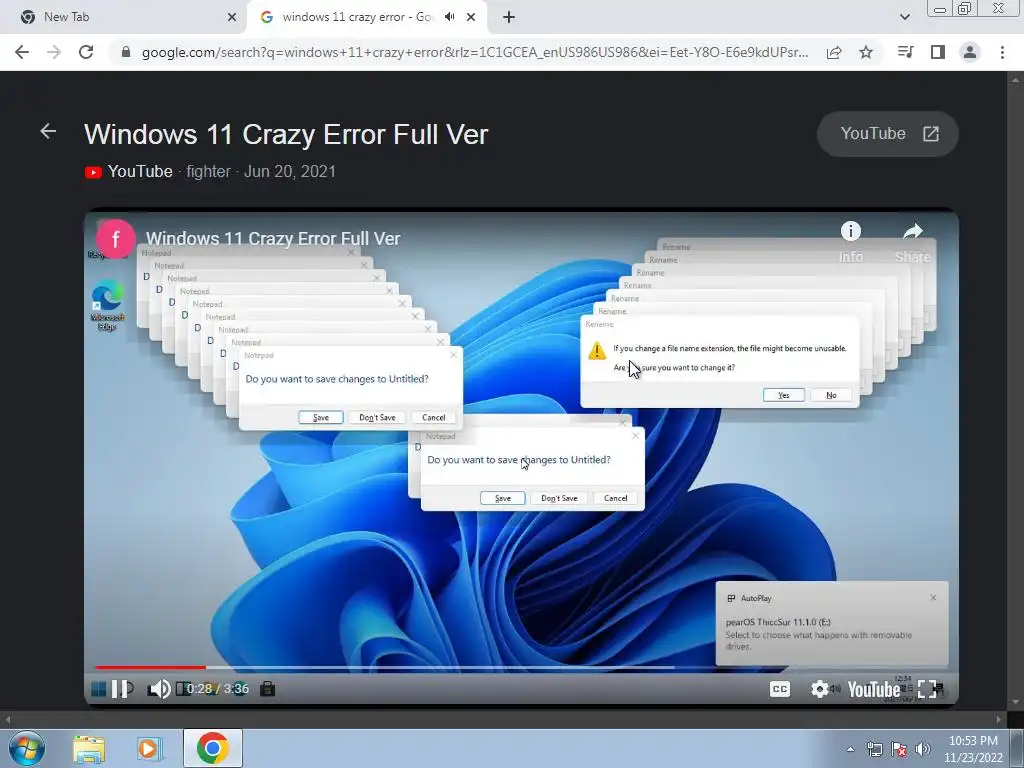The width and height of the screenshot is (1024, 768).
Task: Mute the tab via speaker icon
Action: point(449,17)
